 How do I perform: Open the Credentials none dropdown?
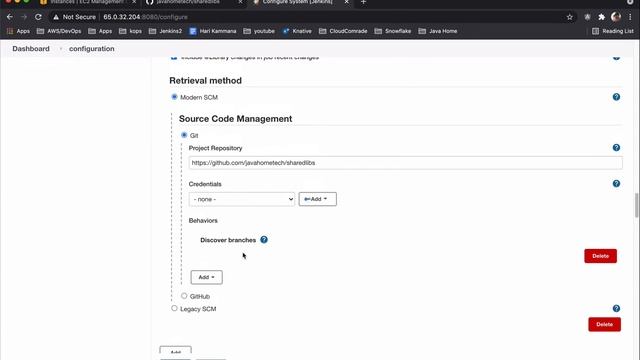242,199
